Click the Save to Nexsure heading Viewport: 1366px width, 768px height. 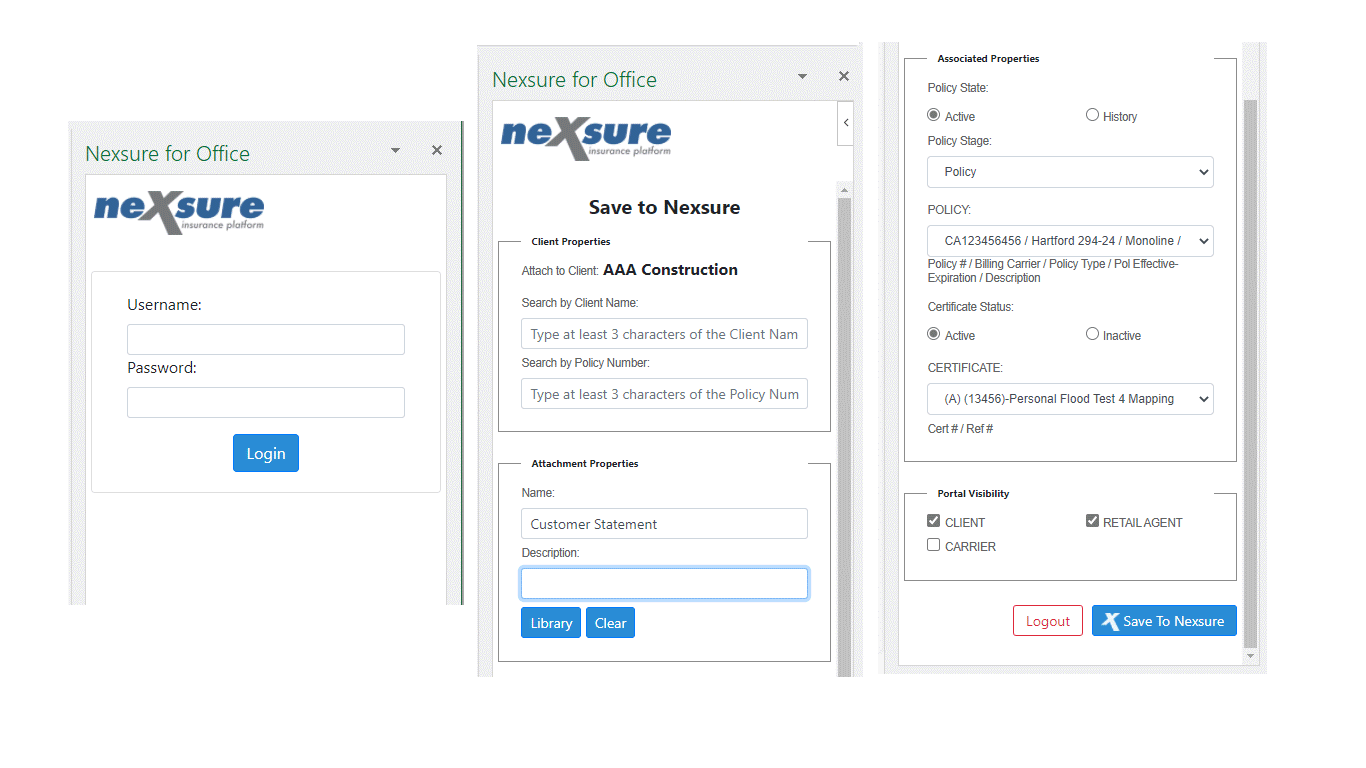[665, 207]
